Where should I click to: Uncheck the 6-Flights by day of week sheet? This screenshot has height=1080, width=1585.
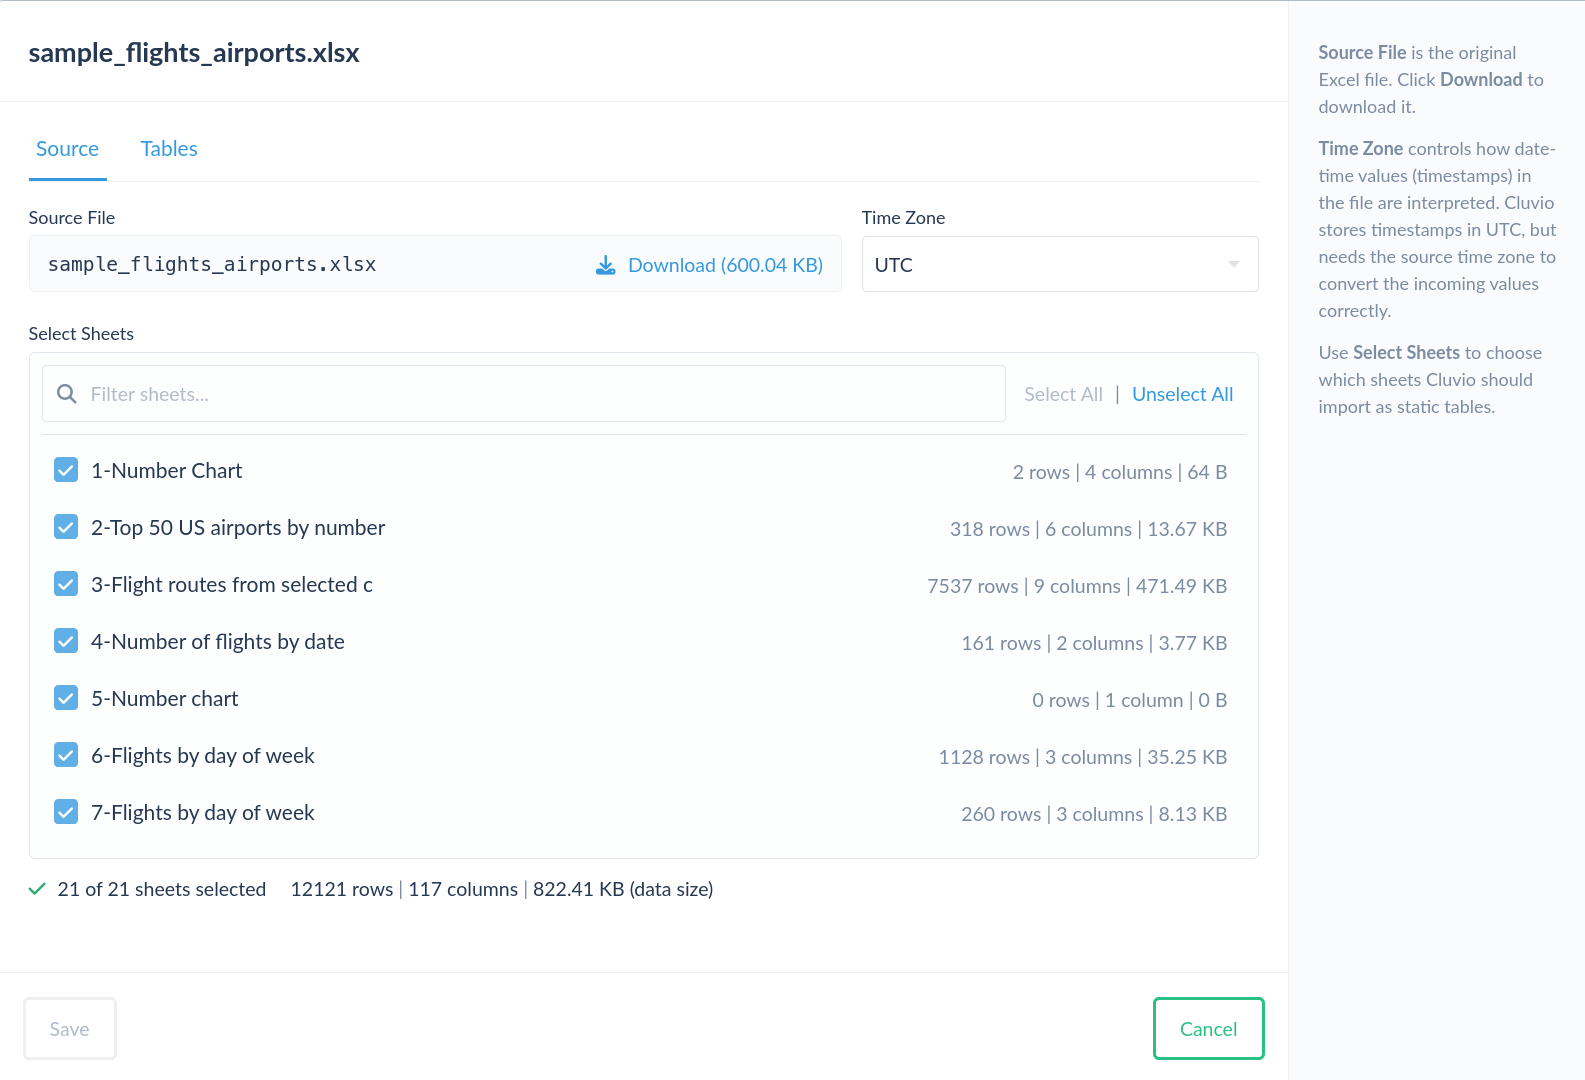(x=66, y=755)
